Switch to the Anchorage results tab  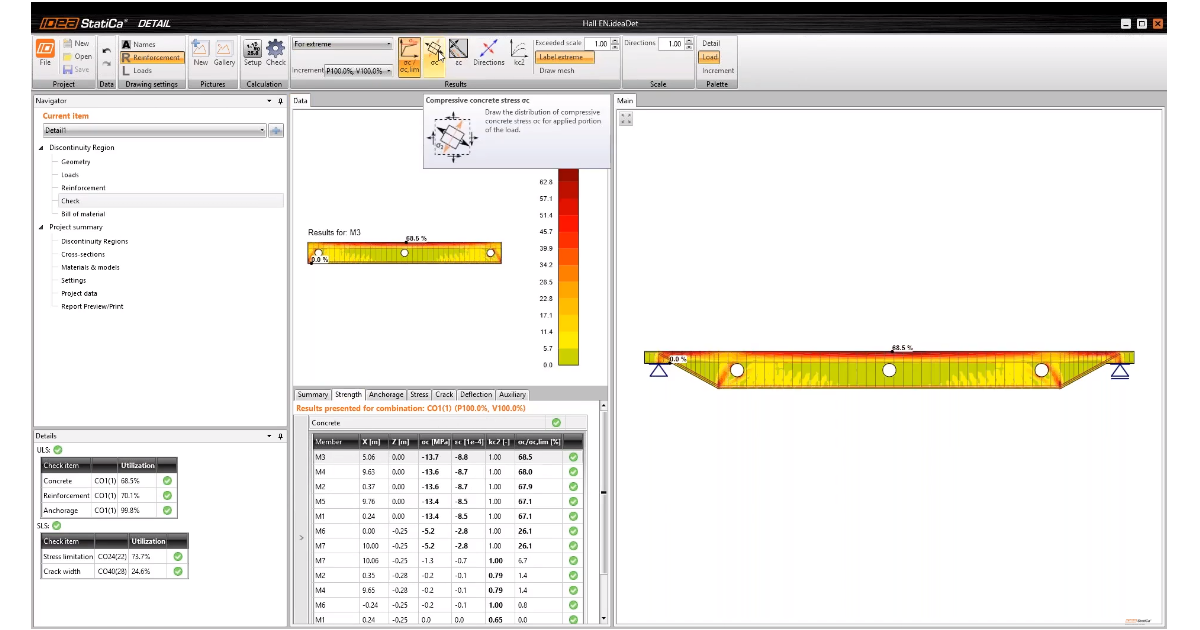click(386, 394)
